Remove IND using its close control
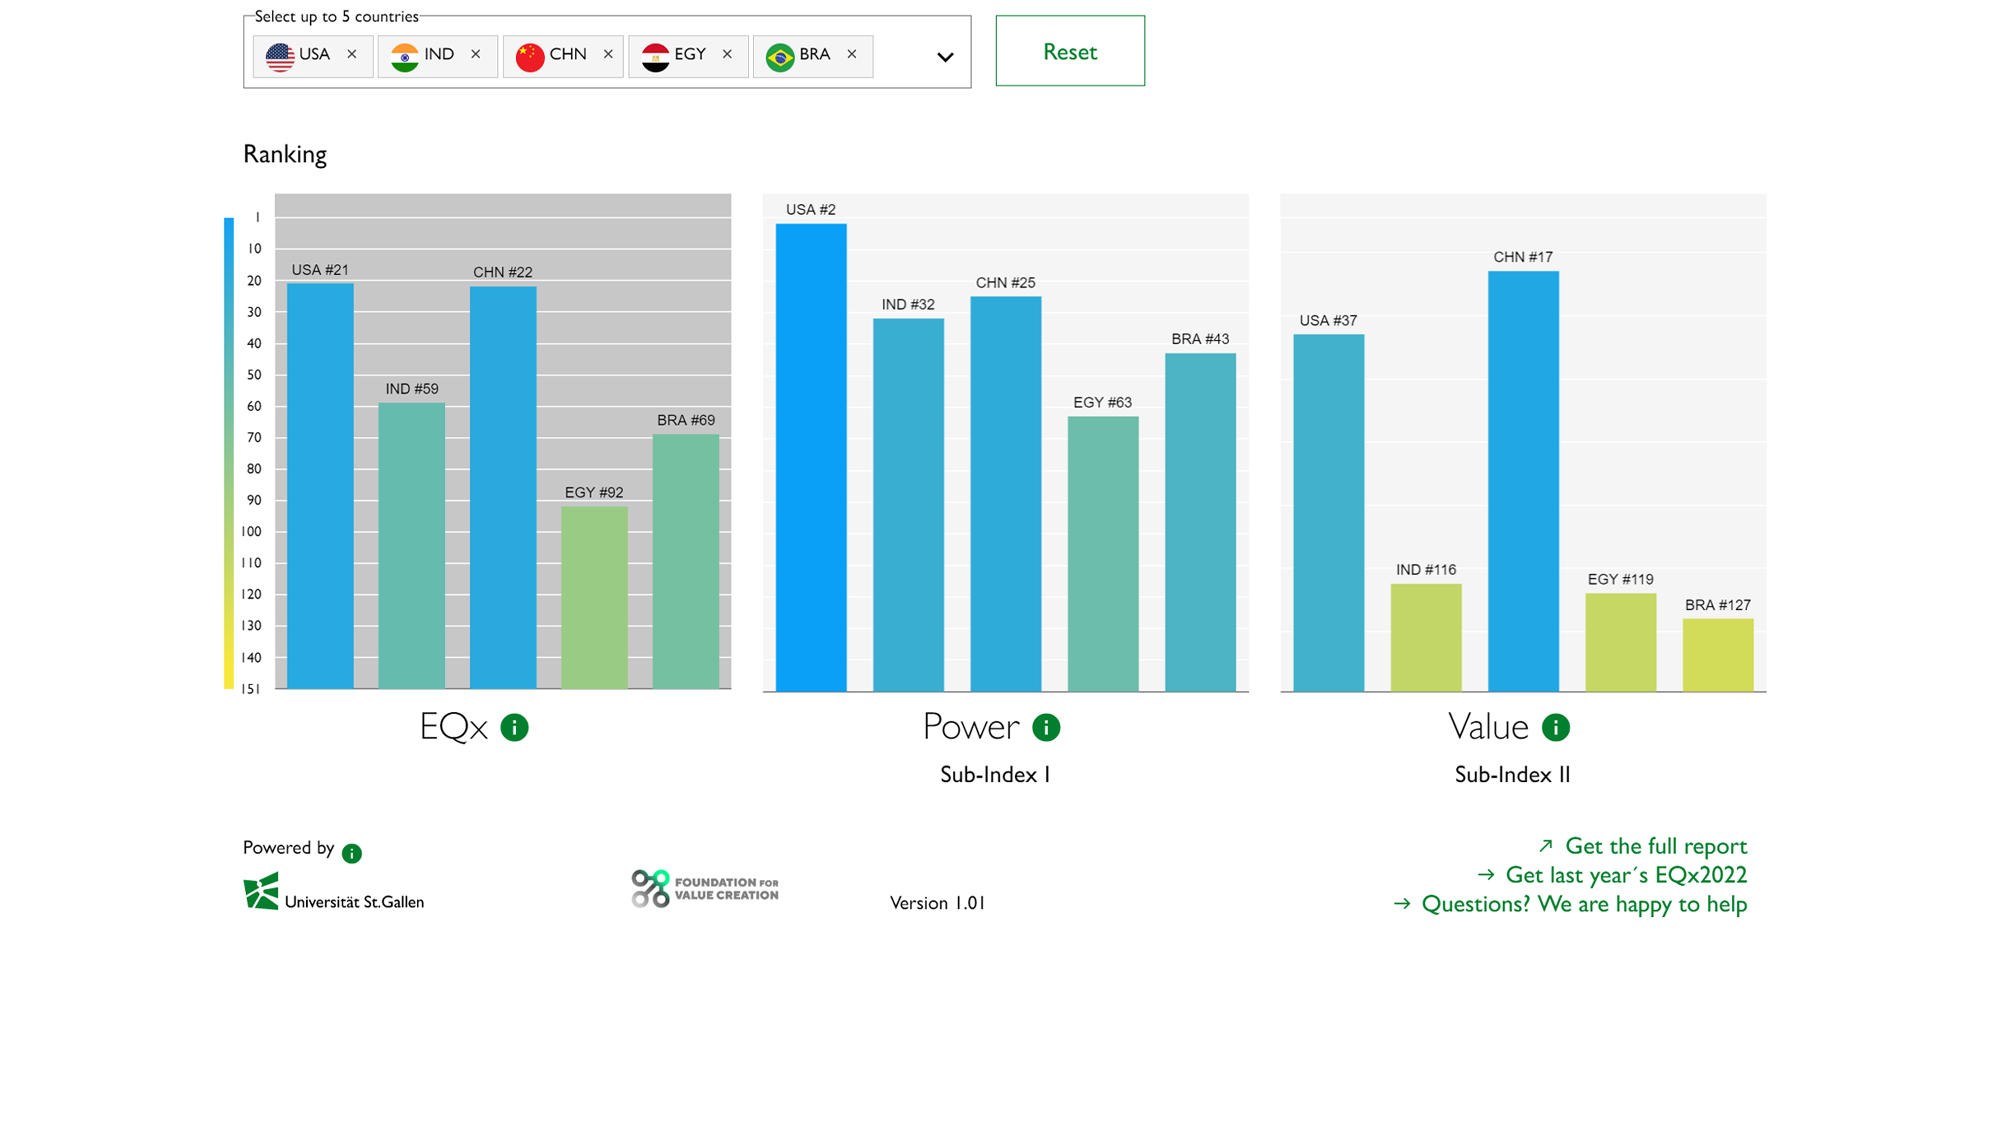 pos(476,55)
